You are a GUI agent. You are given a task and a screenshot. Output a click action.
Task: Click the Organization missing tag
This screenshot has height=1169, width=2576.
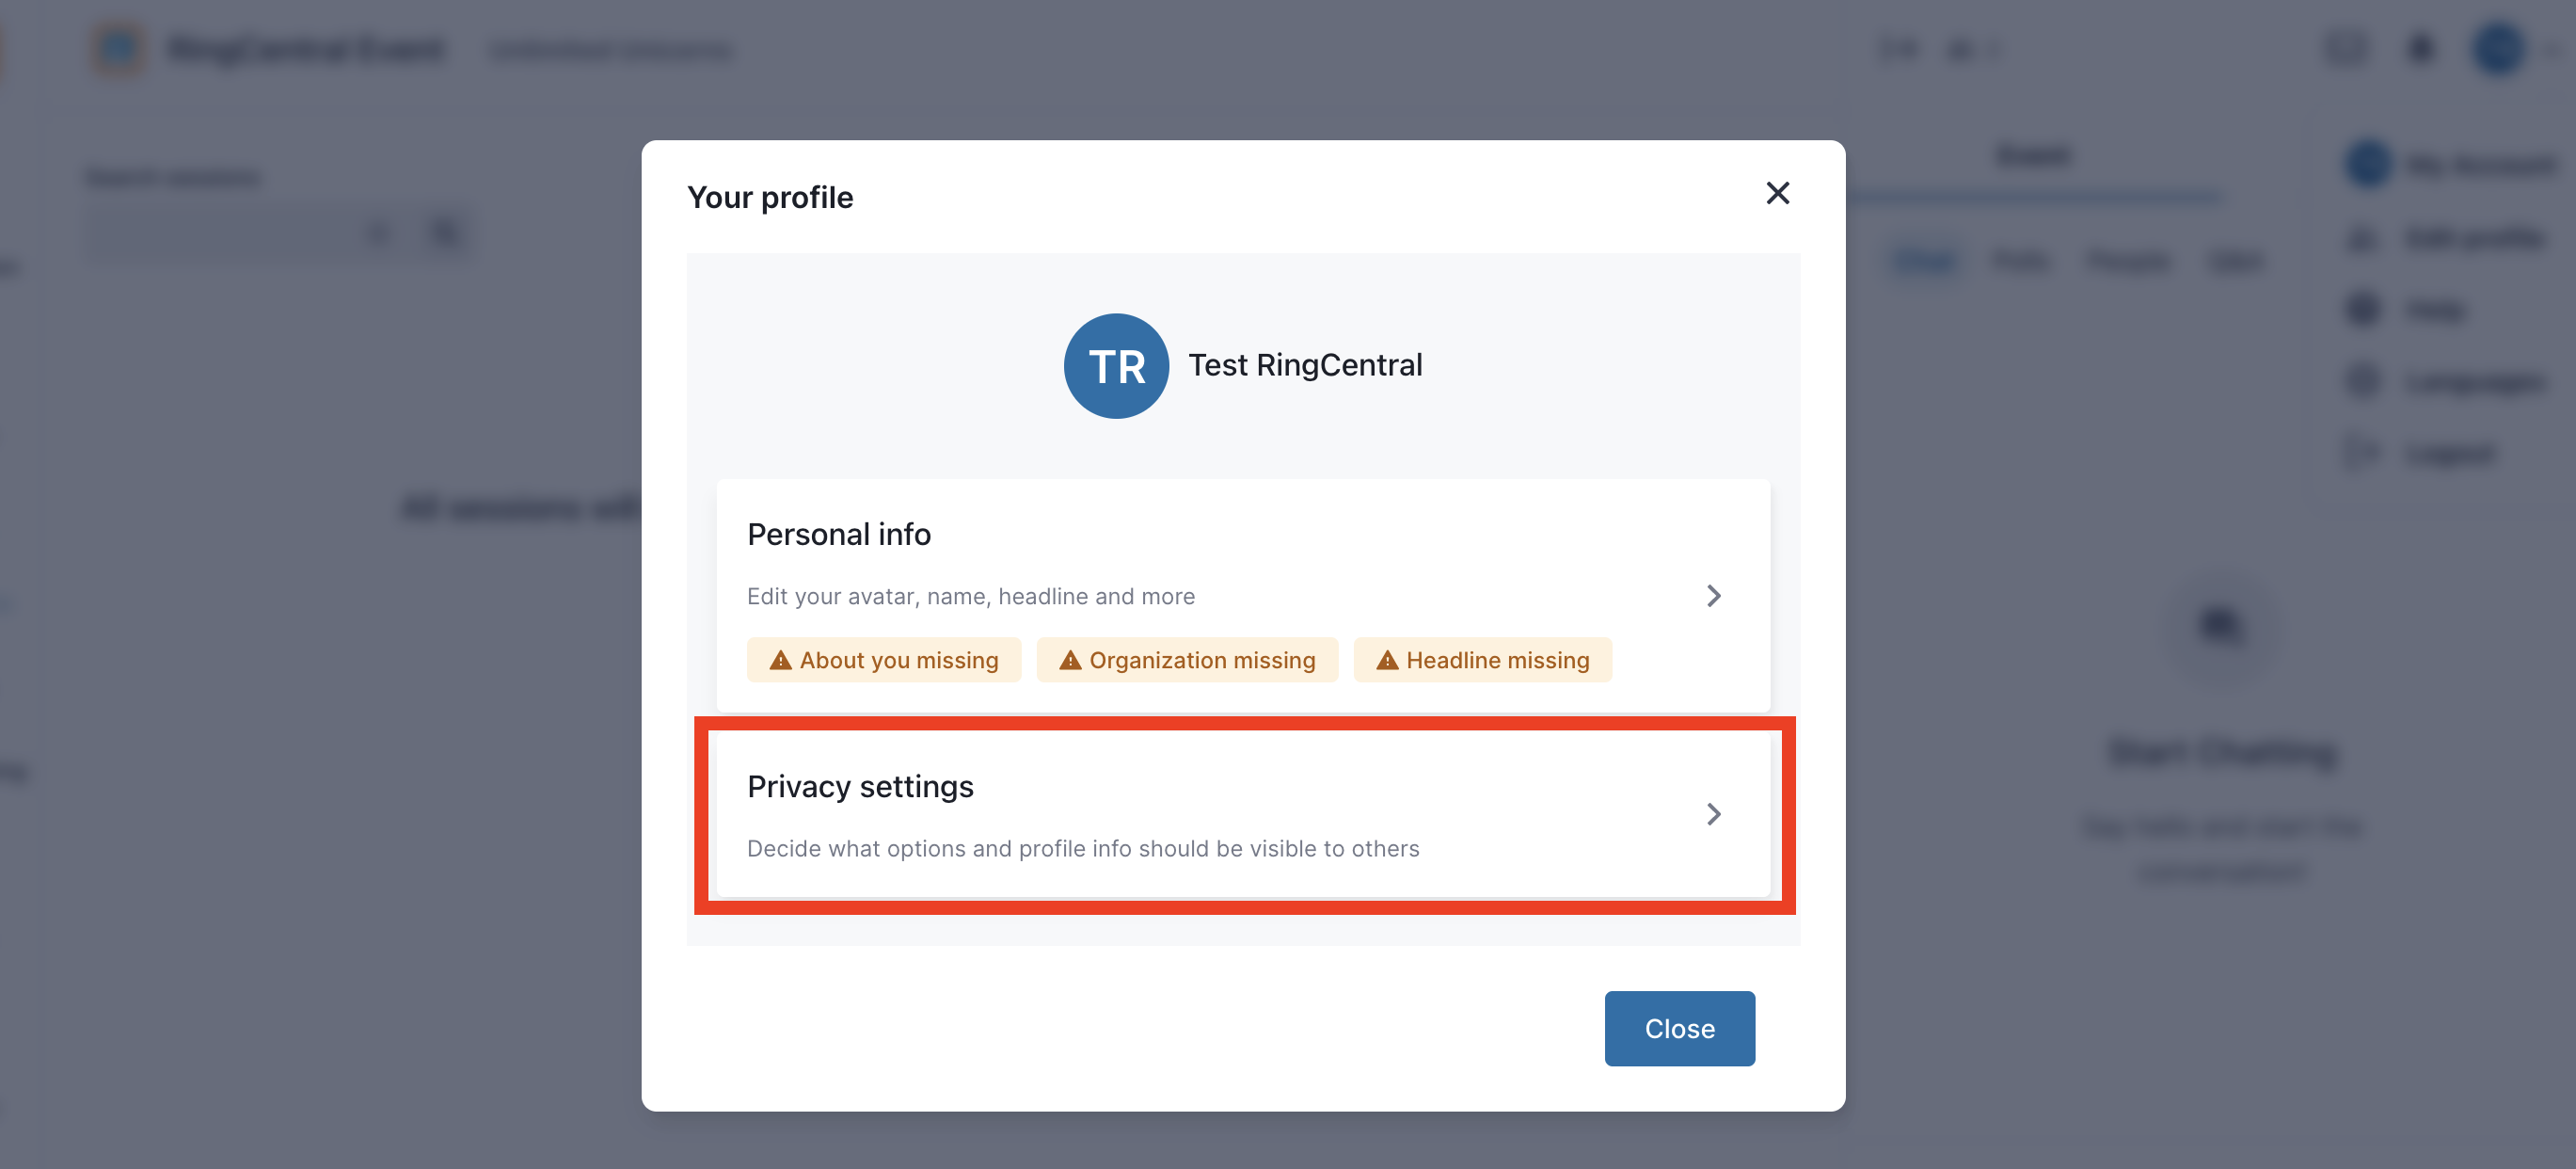pos(1187,660)
